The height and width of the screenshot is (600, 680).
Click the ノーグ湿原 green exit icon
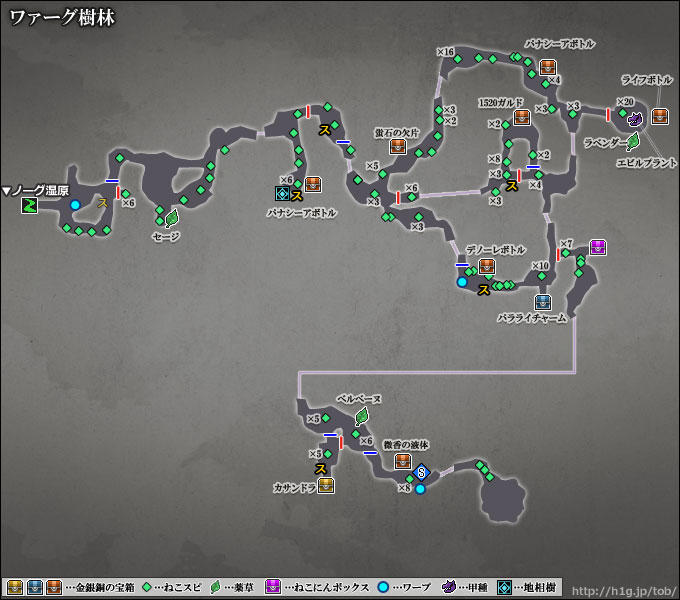(30, 205)
